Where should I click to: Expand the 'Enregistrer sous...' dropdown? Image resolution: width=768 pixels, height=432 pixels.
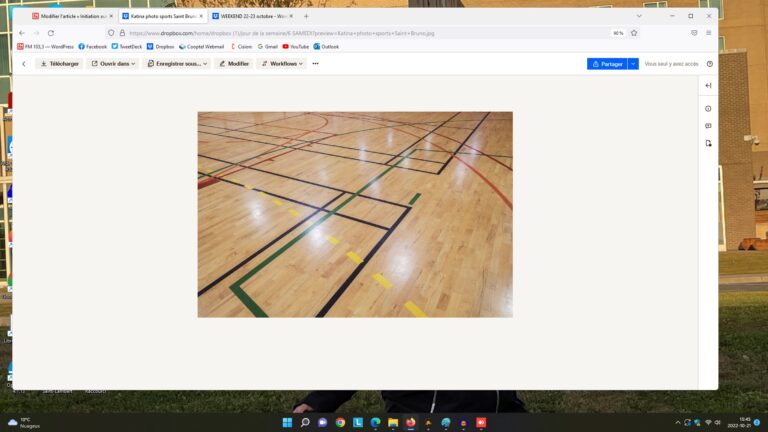tap(177, 64)
